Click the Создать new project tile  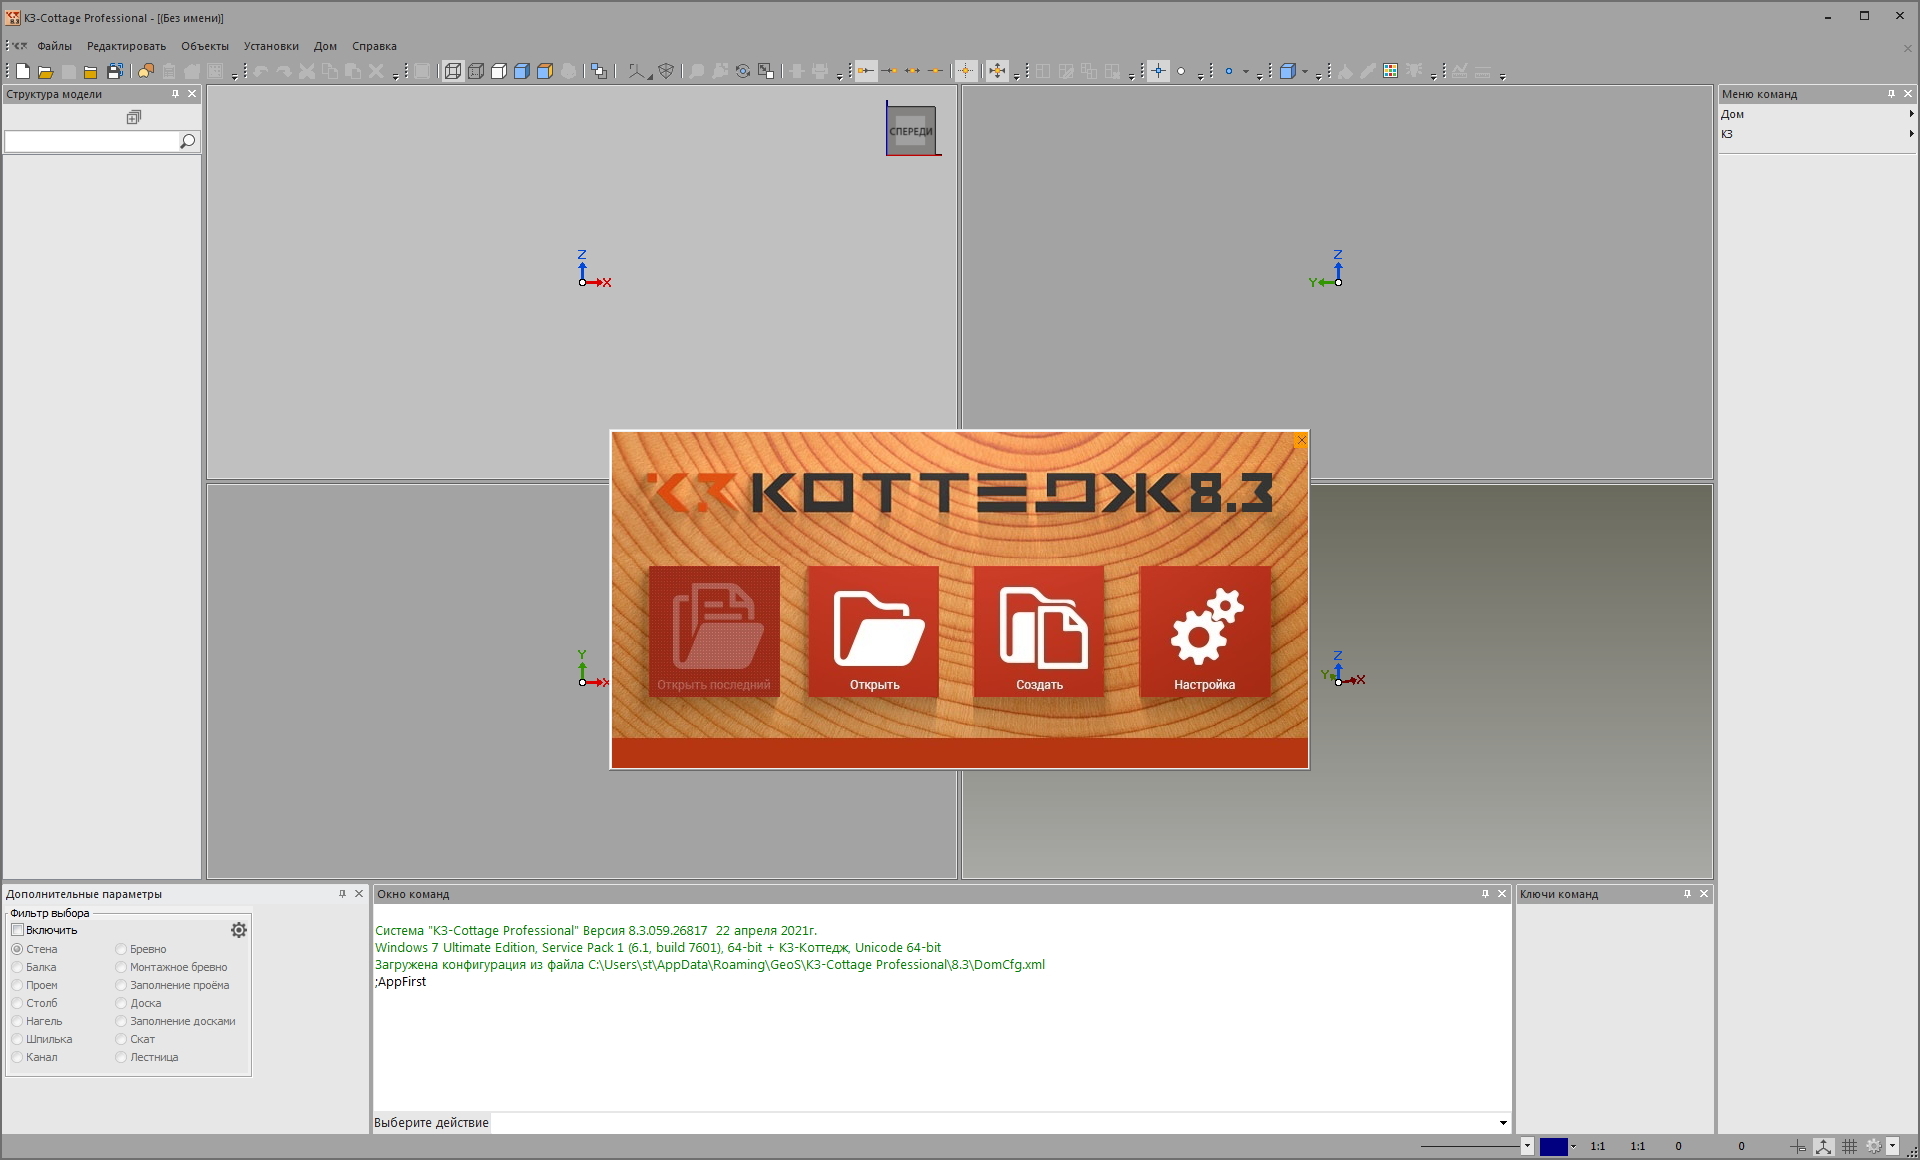pyautogui.click(x=1039, y=631)
